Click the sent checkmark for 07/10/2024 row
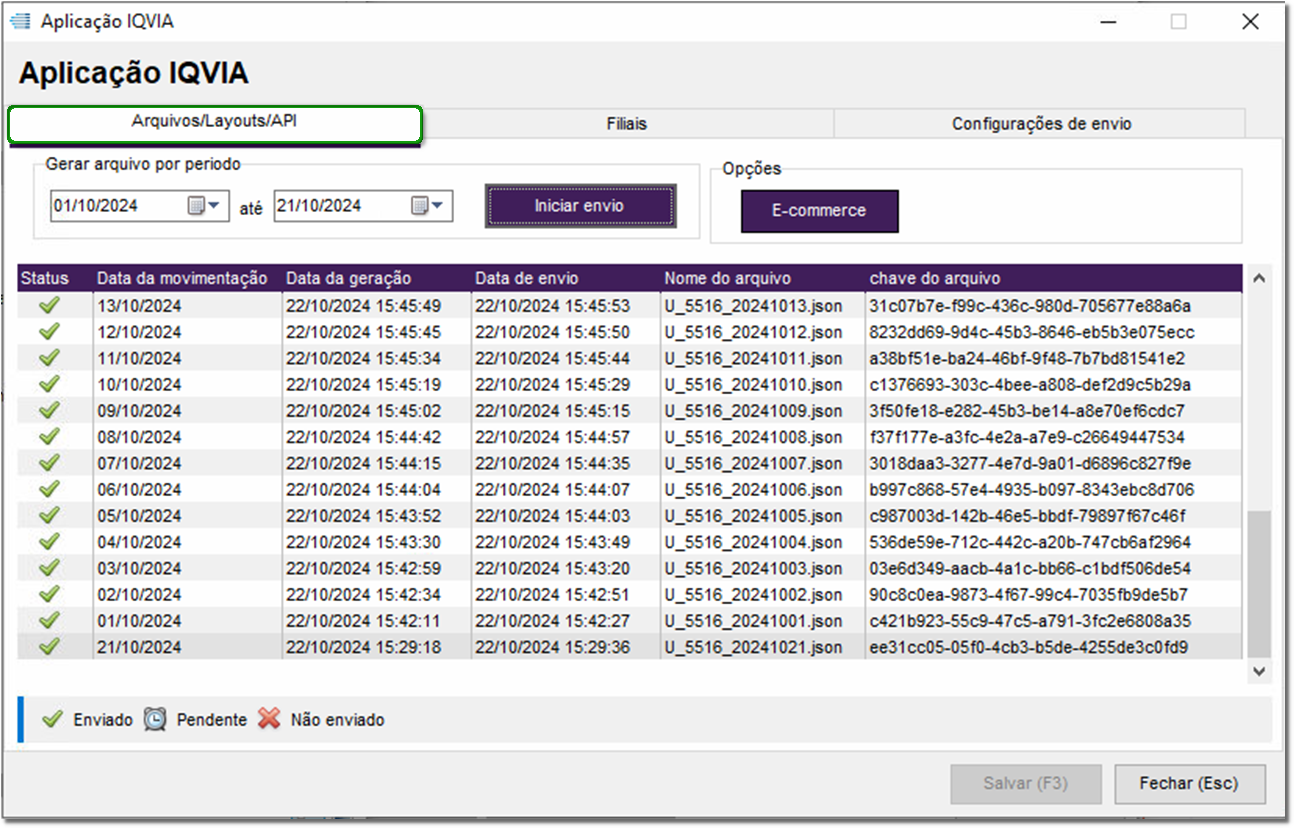The image size is (1294, 828). (x=49, y=463)
